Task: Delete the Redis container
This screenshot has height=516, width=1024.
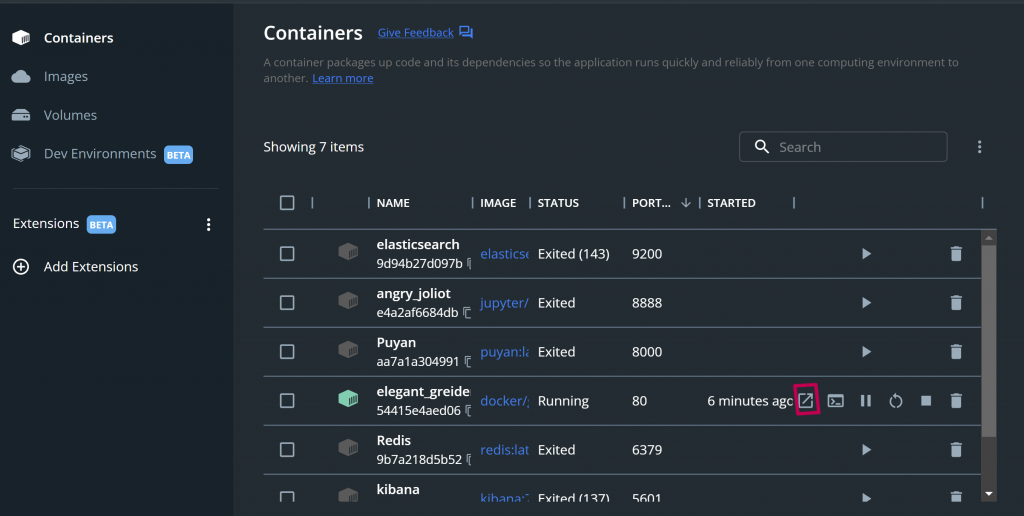Action: (956, 449)
